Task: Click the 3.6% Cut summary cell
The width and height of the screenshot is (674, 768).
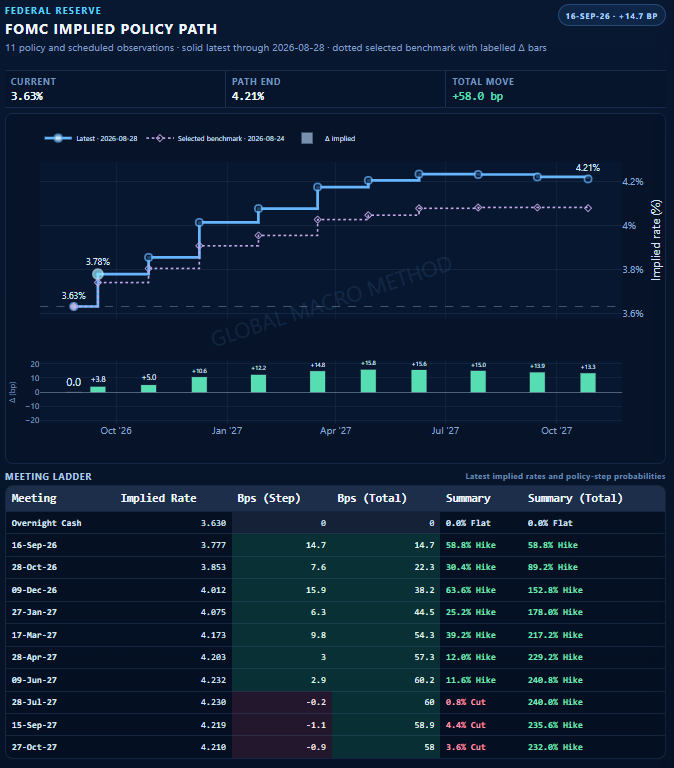Action: [x=466, y=747]
